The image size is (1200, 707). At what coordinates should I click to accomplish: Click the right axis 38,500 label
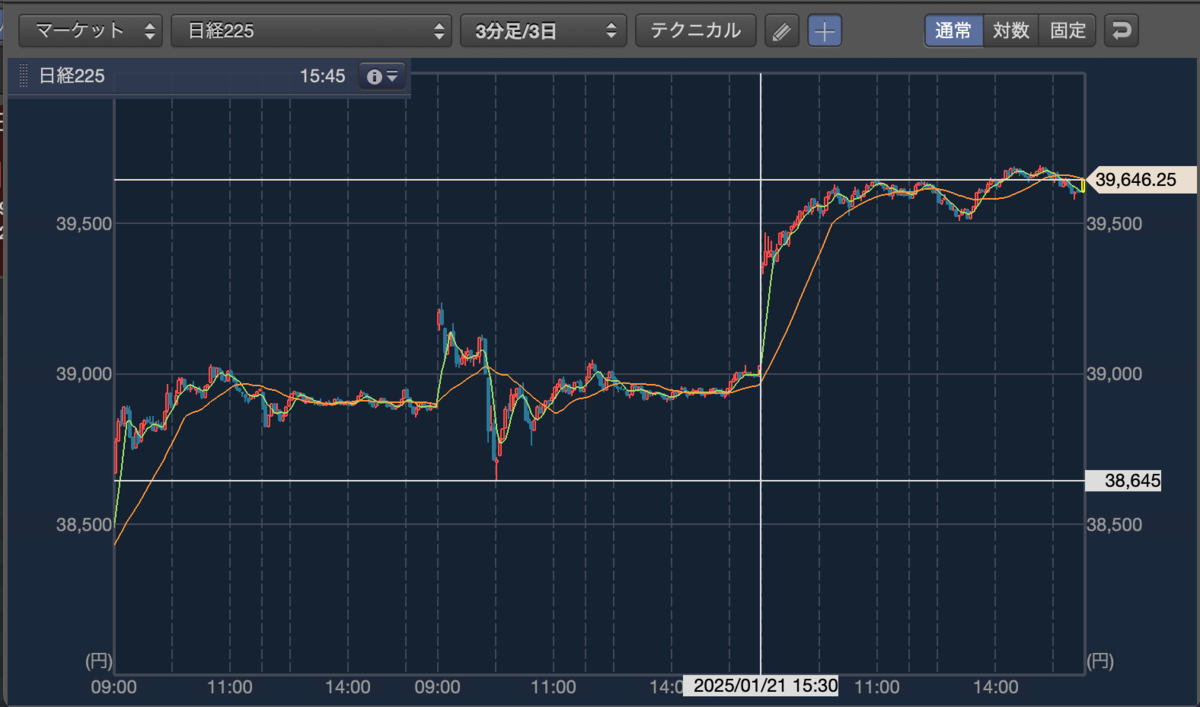coord(1113,524)
